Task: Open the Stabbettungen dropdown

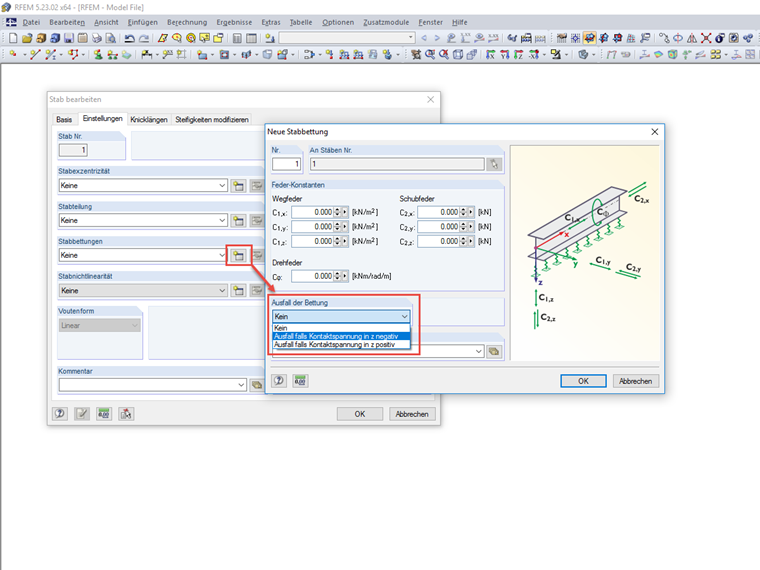Action: click(x=222, y=255)
